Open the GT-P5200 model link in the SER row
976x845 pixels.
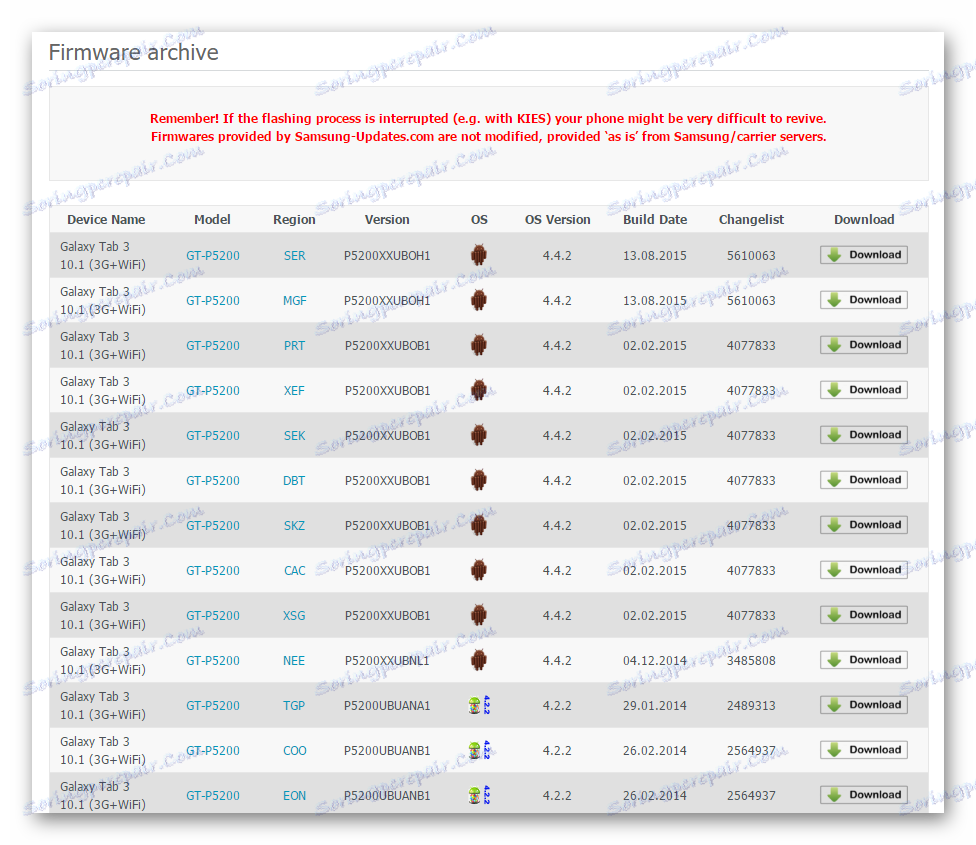(213, 256)
